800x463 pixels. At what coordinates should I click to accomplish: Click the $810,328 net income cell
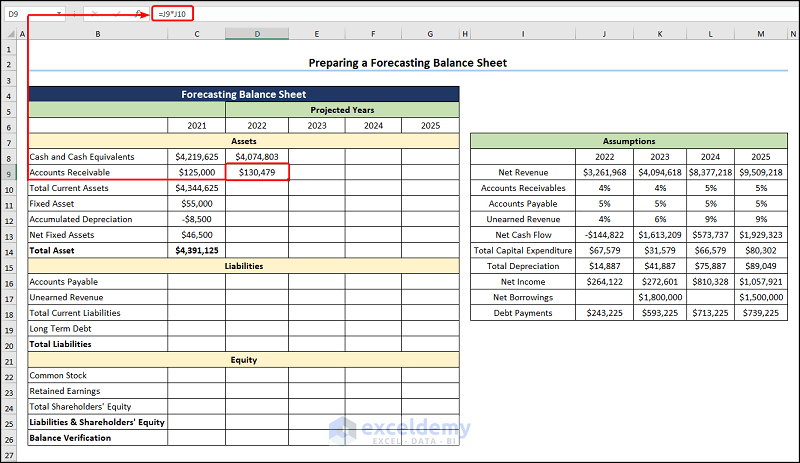[710, 282]
